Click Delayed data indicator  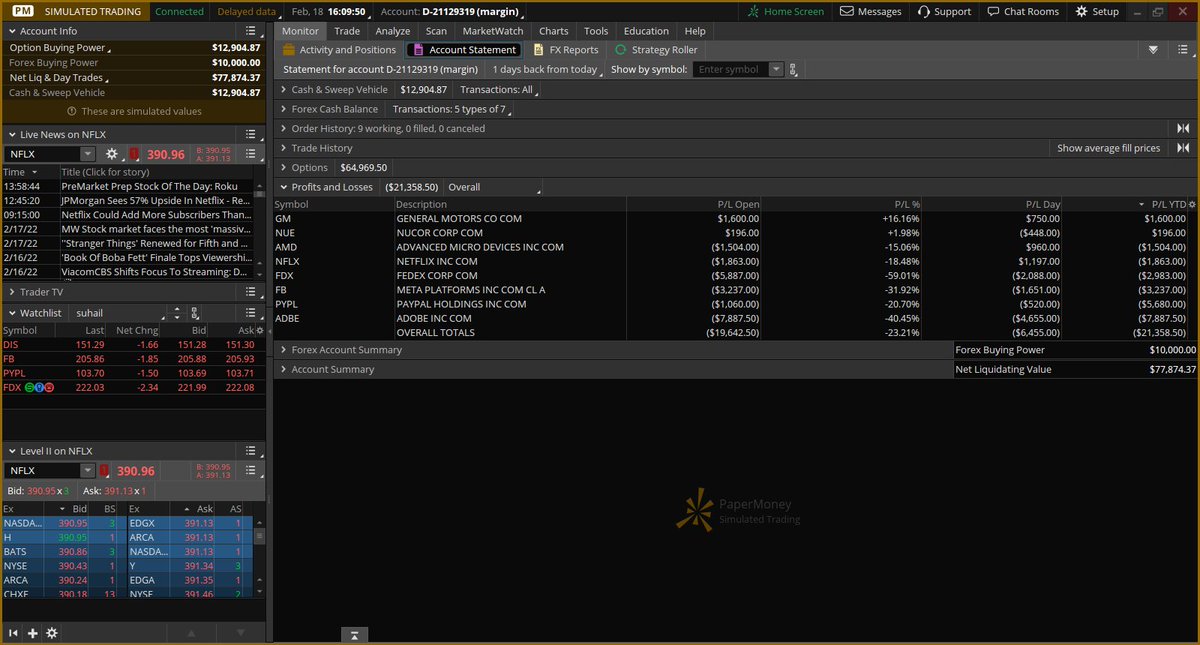click(247, 11)
